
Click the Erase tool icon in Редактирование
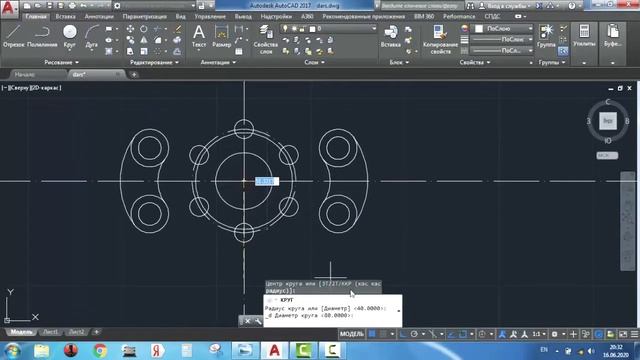pos(178,29)
